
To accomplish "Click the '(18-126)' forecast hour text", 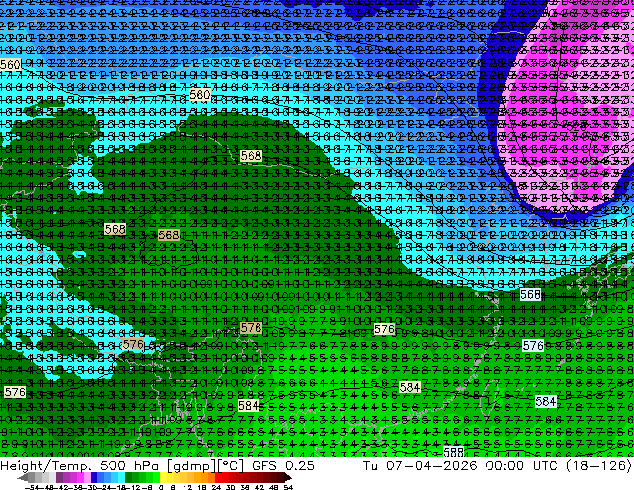I will pos(599,466).
